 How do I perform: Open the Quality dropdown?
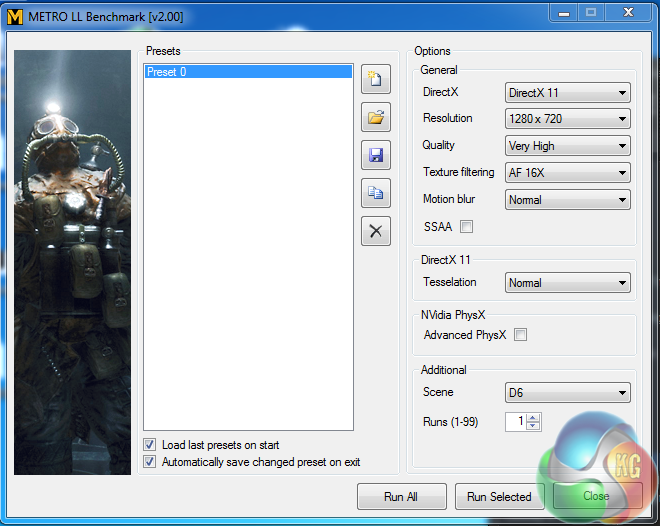pyautogui.click(x=567, y=146)
